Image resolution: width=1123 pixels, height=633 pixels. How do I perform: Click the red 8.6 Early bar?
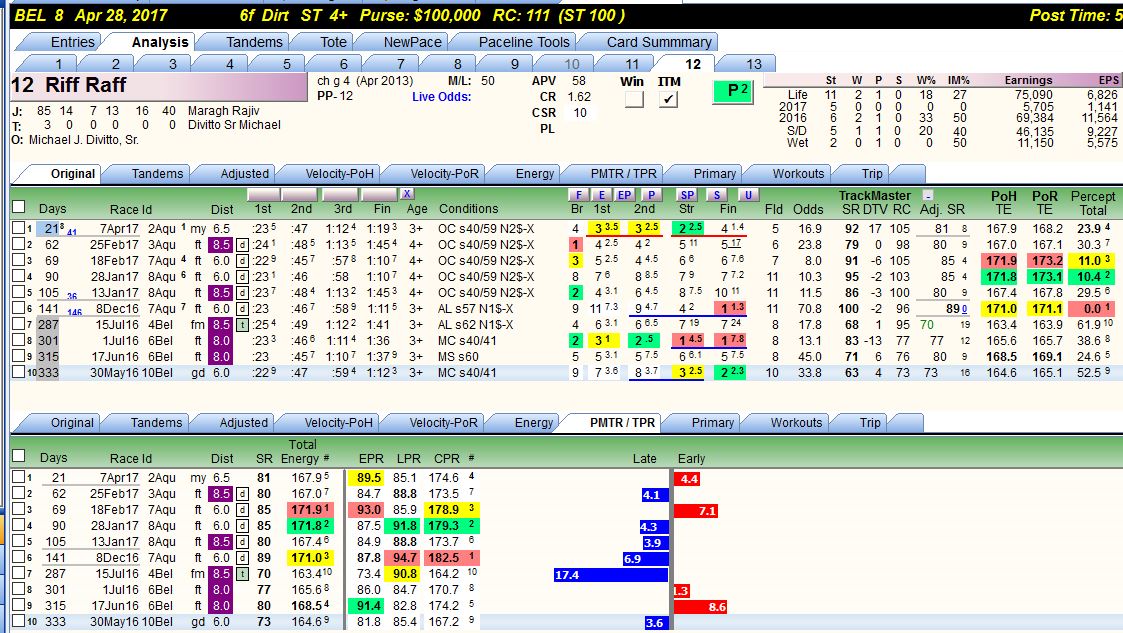pos(700,607)
